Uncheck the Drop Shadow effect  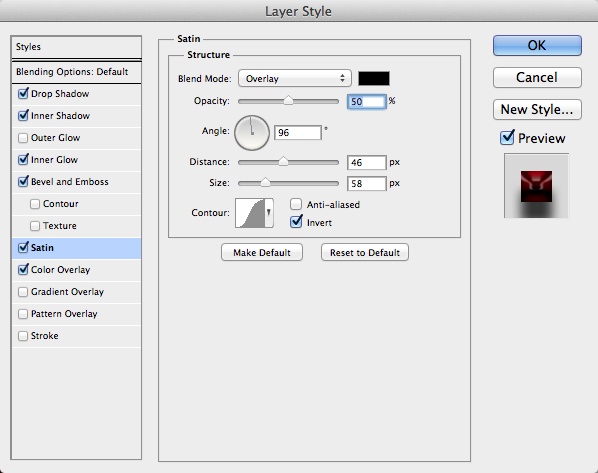click(x=23, y=93)
